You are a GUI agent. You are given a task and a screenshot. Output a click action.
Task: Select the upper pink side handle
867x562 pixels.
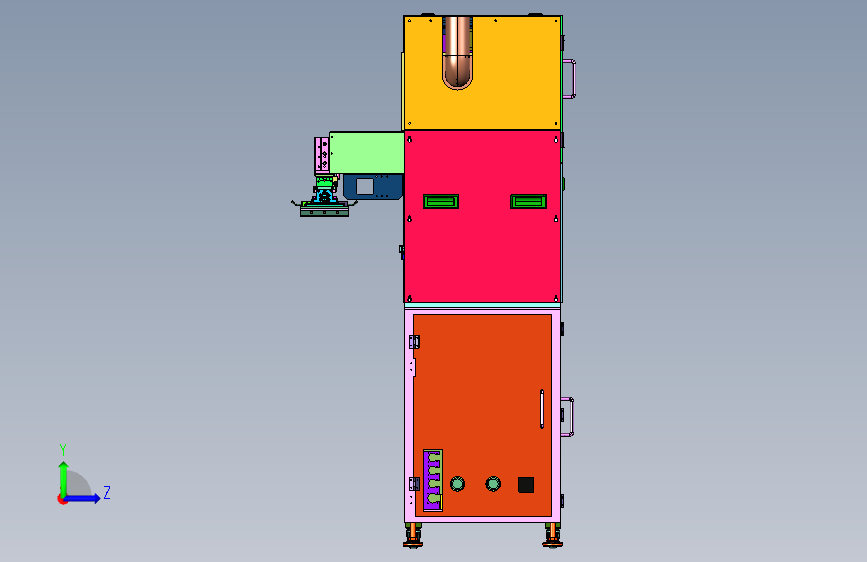pos(570,79)
